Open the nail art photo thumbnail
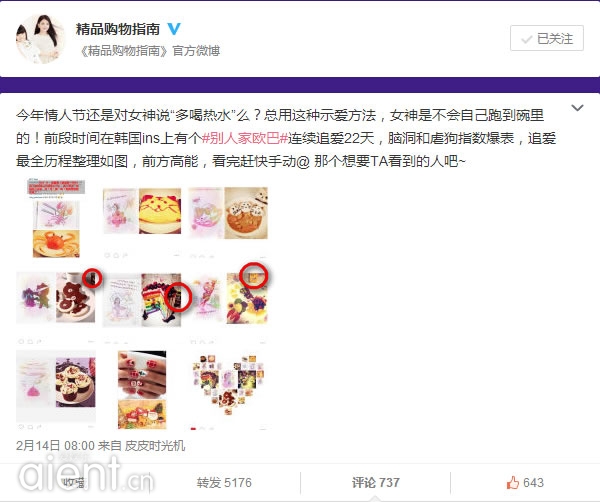Image resolution: width=600 pixels, height=502 pixels. [142, 390]
